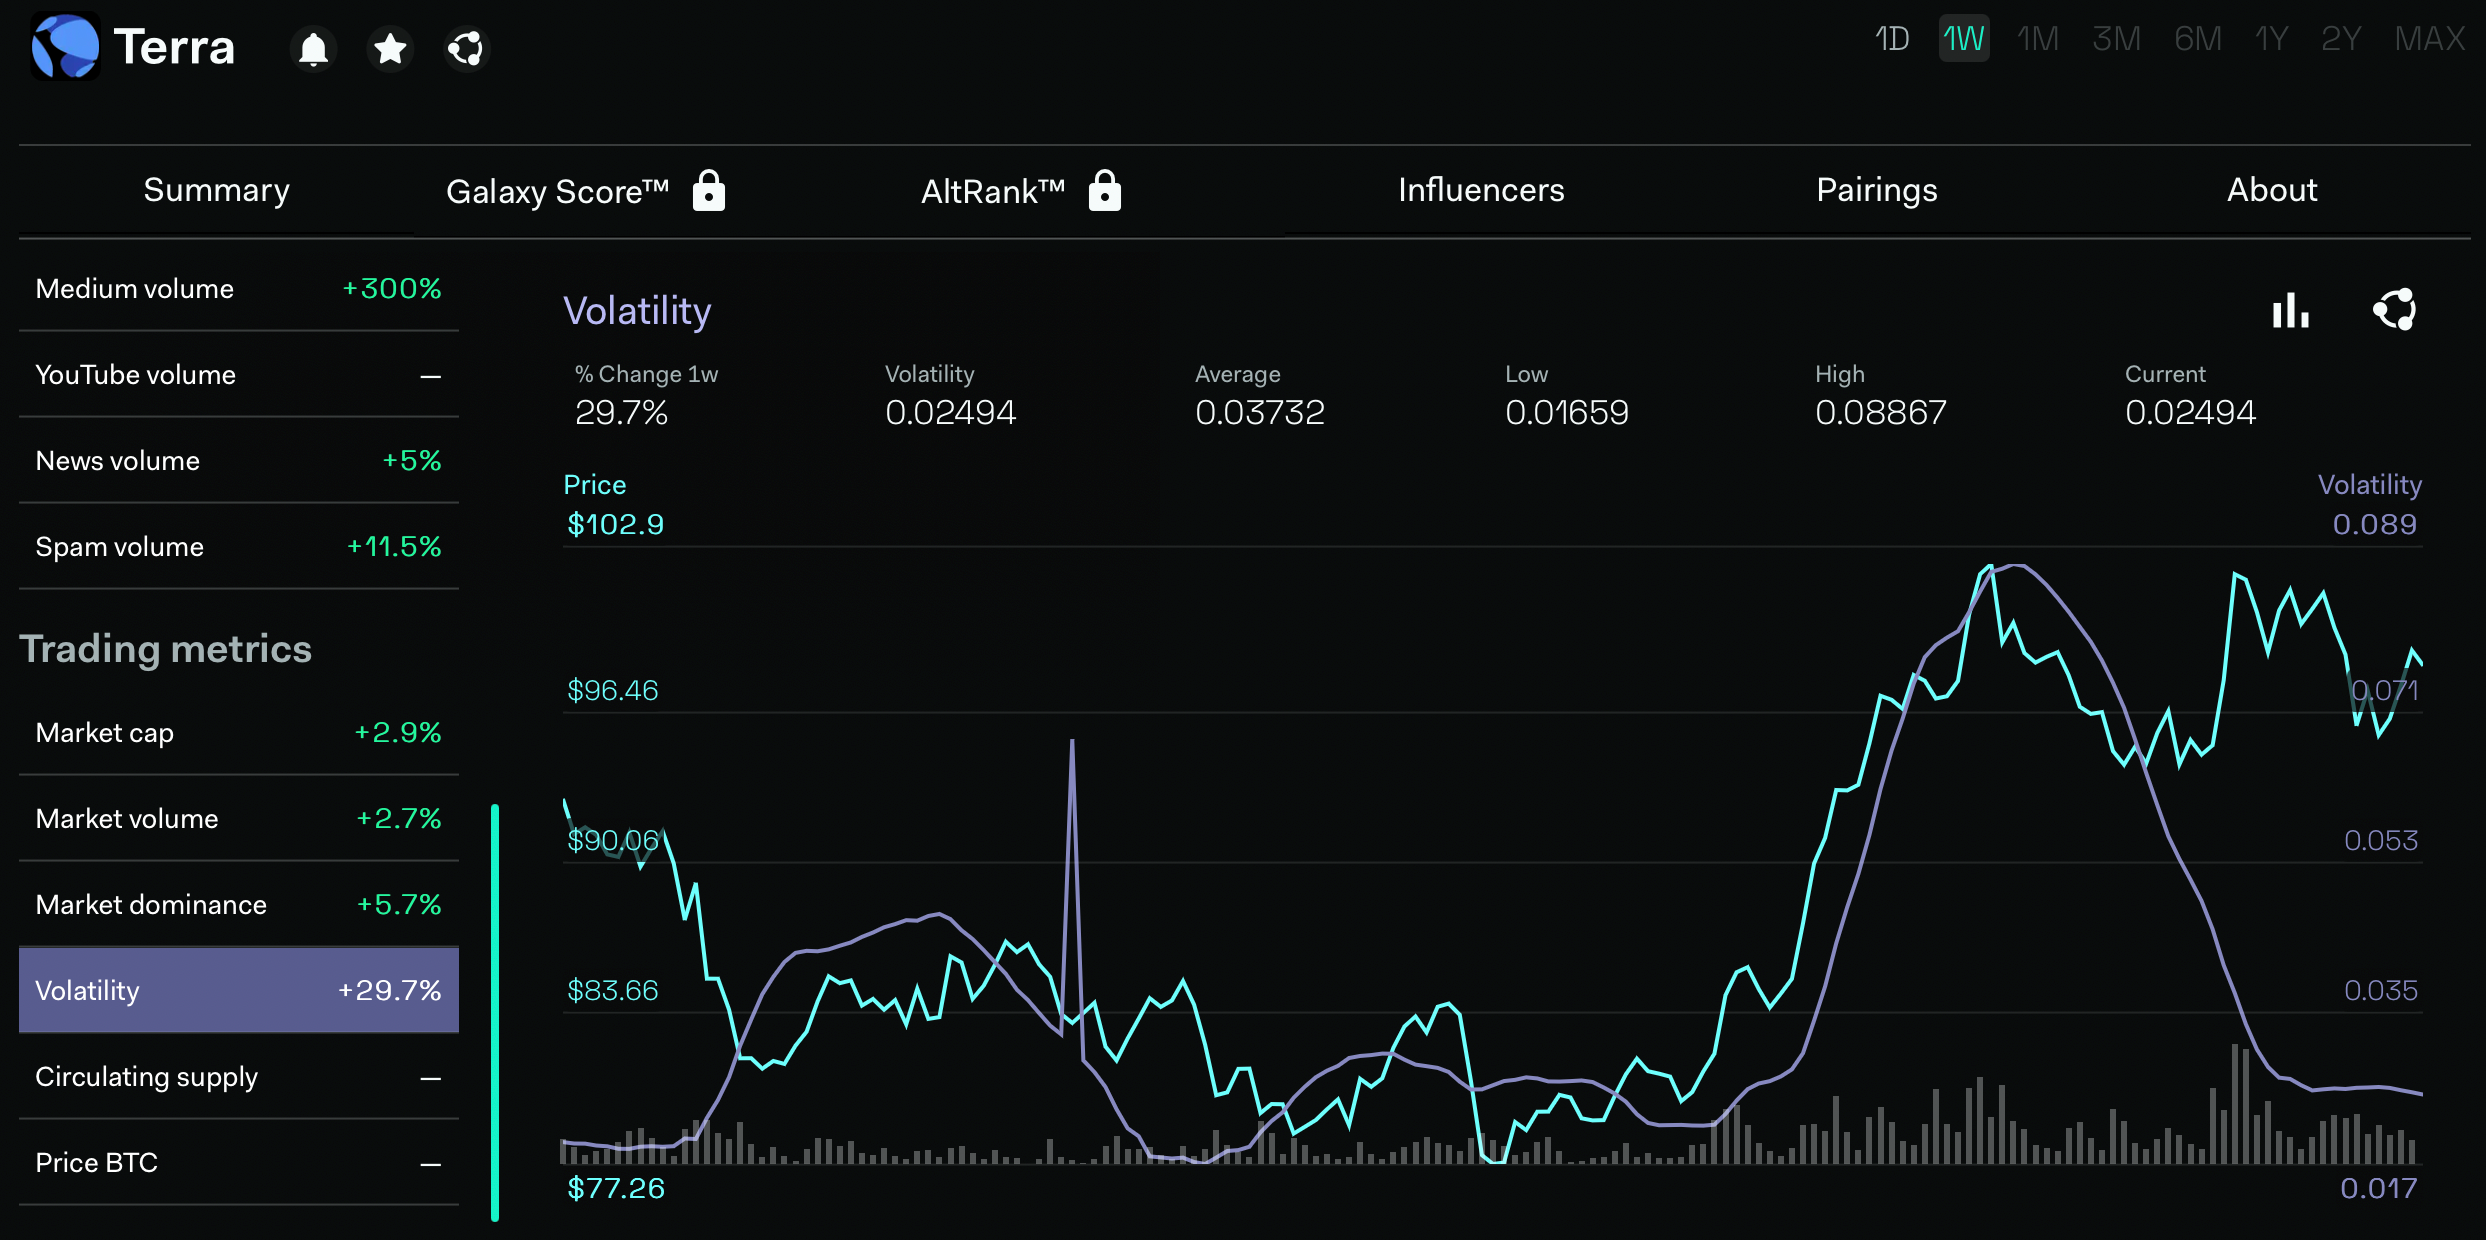Select the 1D time range
Viewport: 2486px width, 1240px height.
1892,39
